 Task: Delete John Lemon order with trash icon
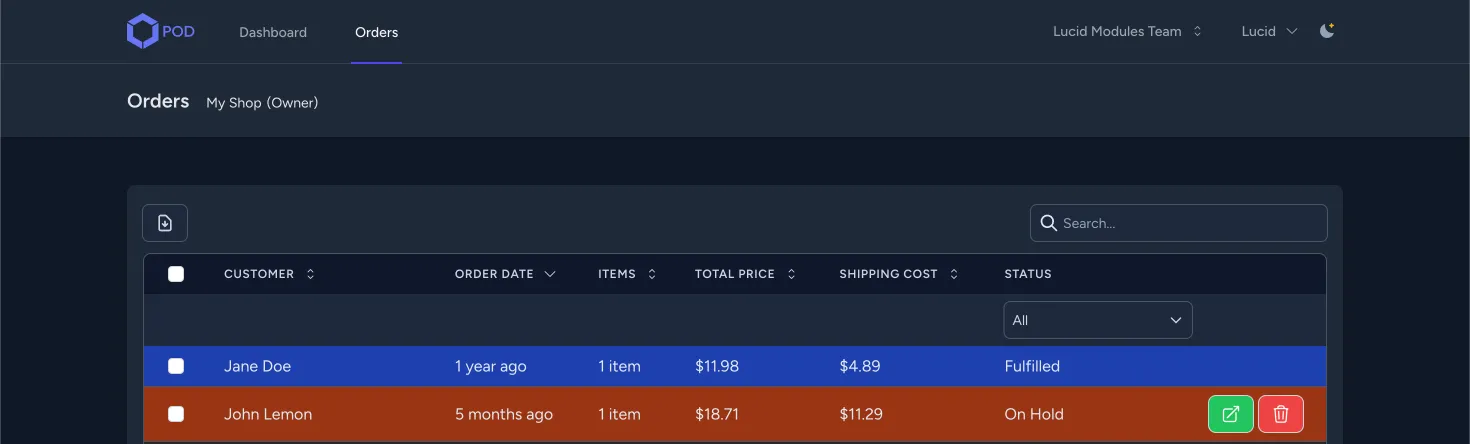[1281, 414]
